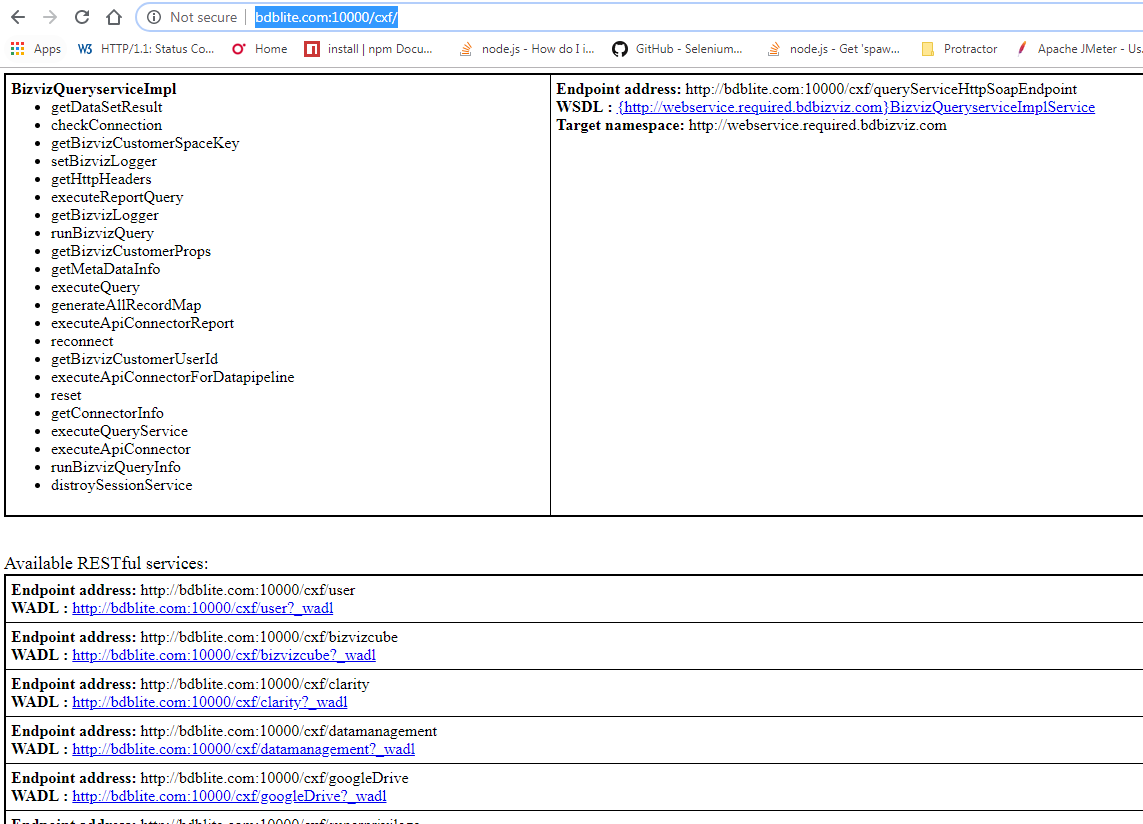The width and height of the screenshot is (1143, 824).
Task: Open the datamanagement WADL link
Action: 243,749
